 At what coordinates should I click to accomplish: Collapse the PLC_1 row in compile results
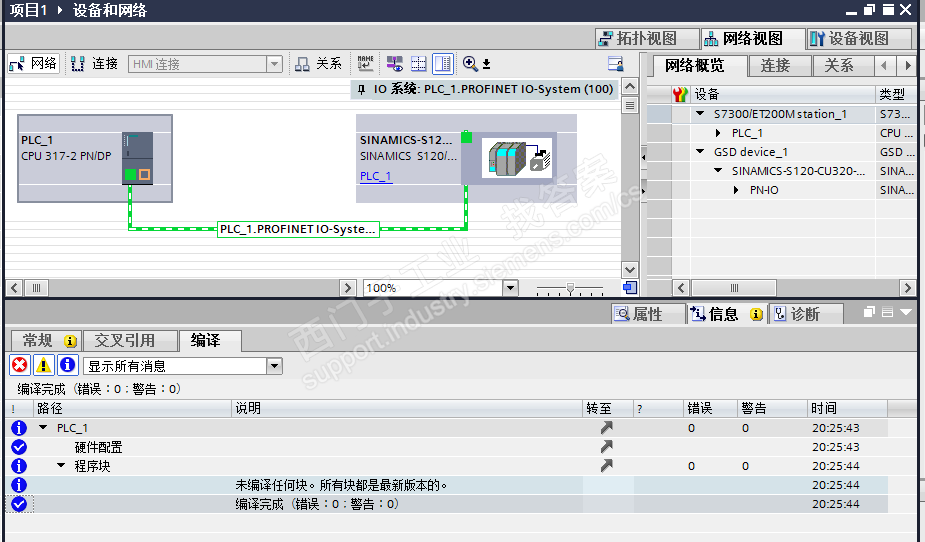43,428
